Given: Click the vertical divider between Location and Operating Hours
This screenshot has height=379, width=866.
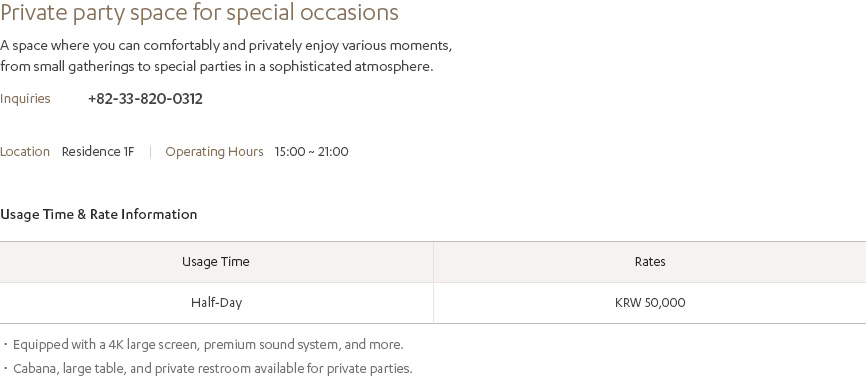Looking at the screenshot, I should (x=150, y=152).
